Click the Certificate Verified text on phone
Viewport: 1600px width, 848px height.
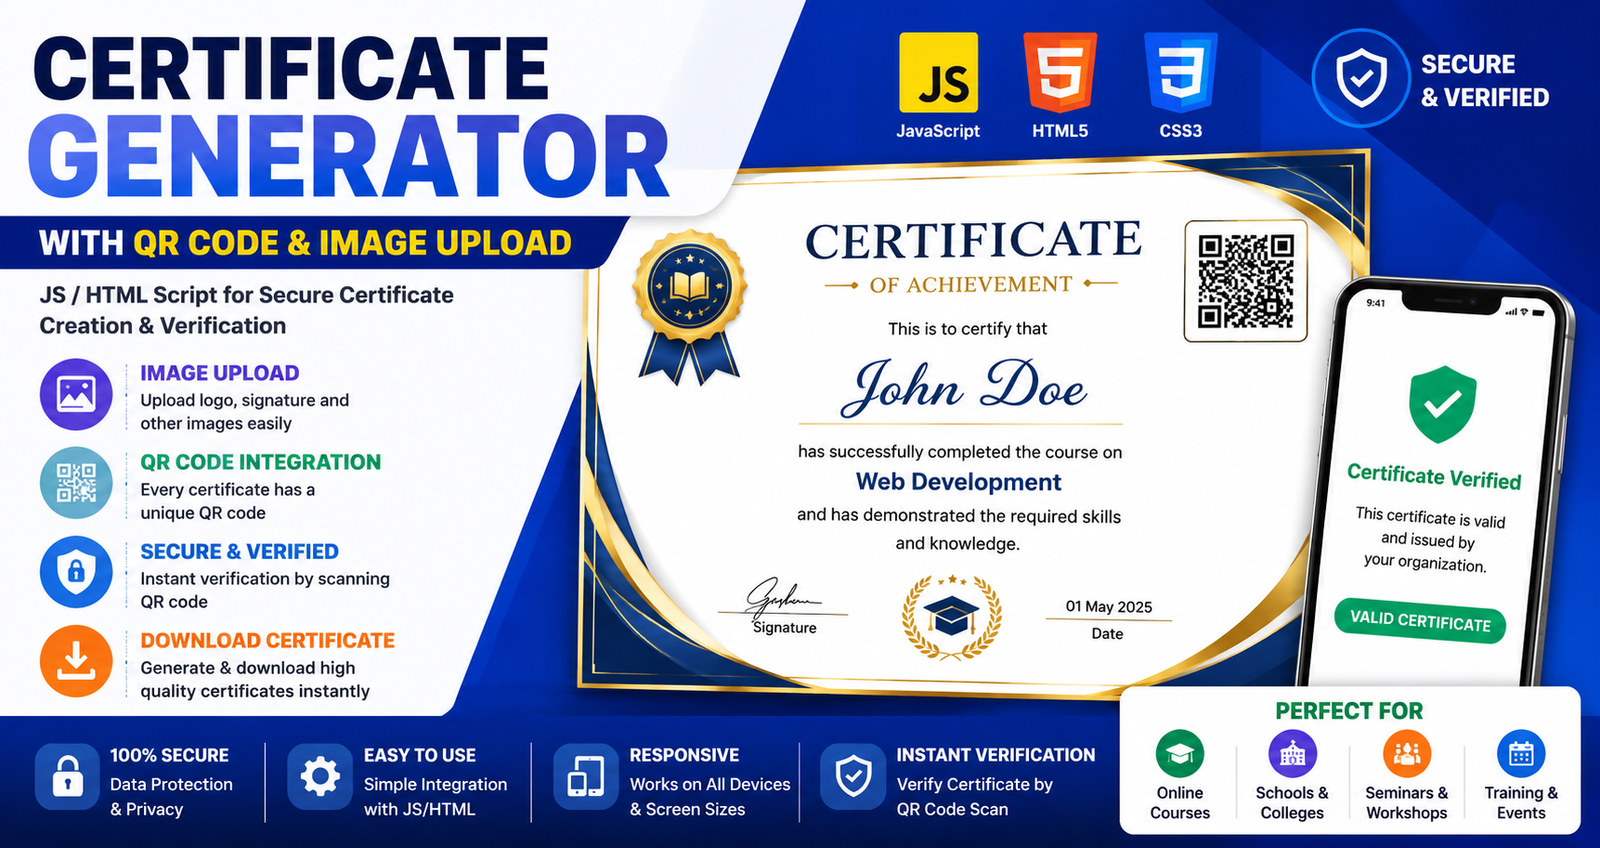[x=1434, y=477]
